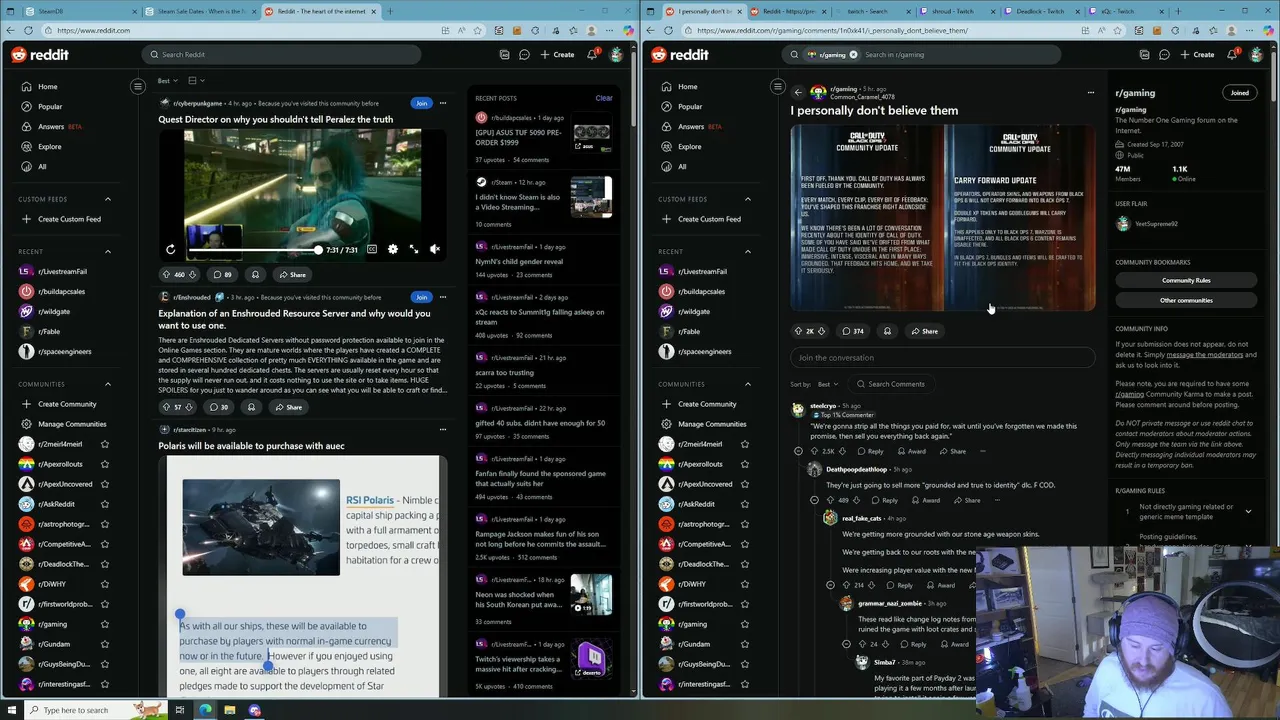Click Create post in left window header
This screenshot has width=1280, height=720.
point(557,54)
